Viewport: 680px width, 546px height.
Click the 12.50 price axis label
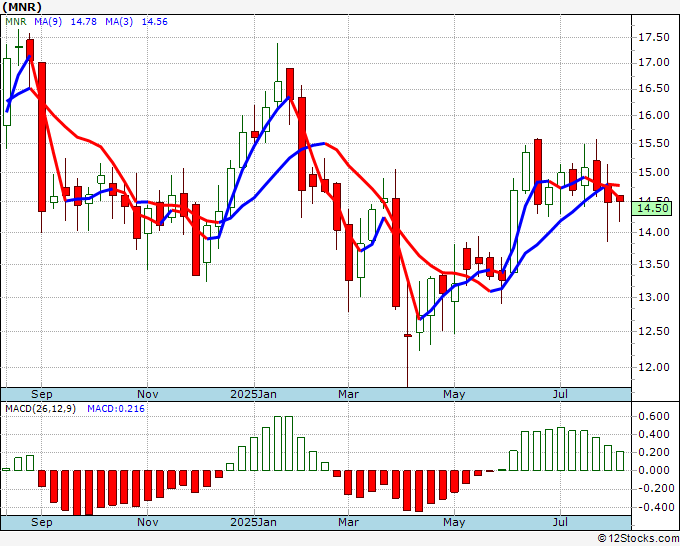click(x=654, y=331)
